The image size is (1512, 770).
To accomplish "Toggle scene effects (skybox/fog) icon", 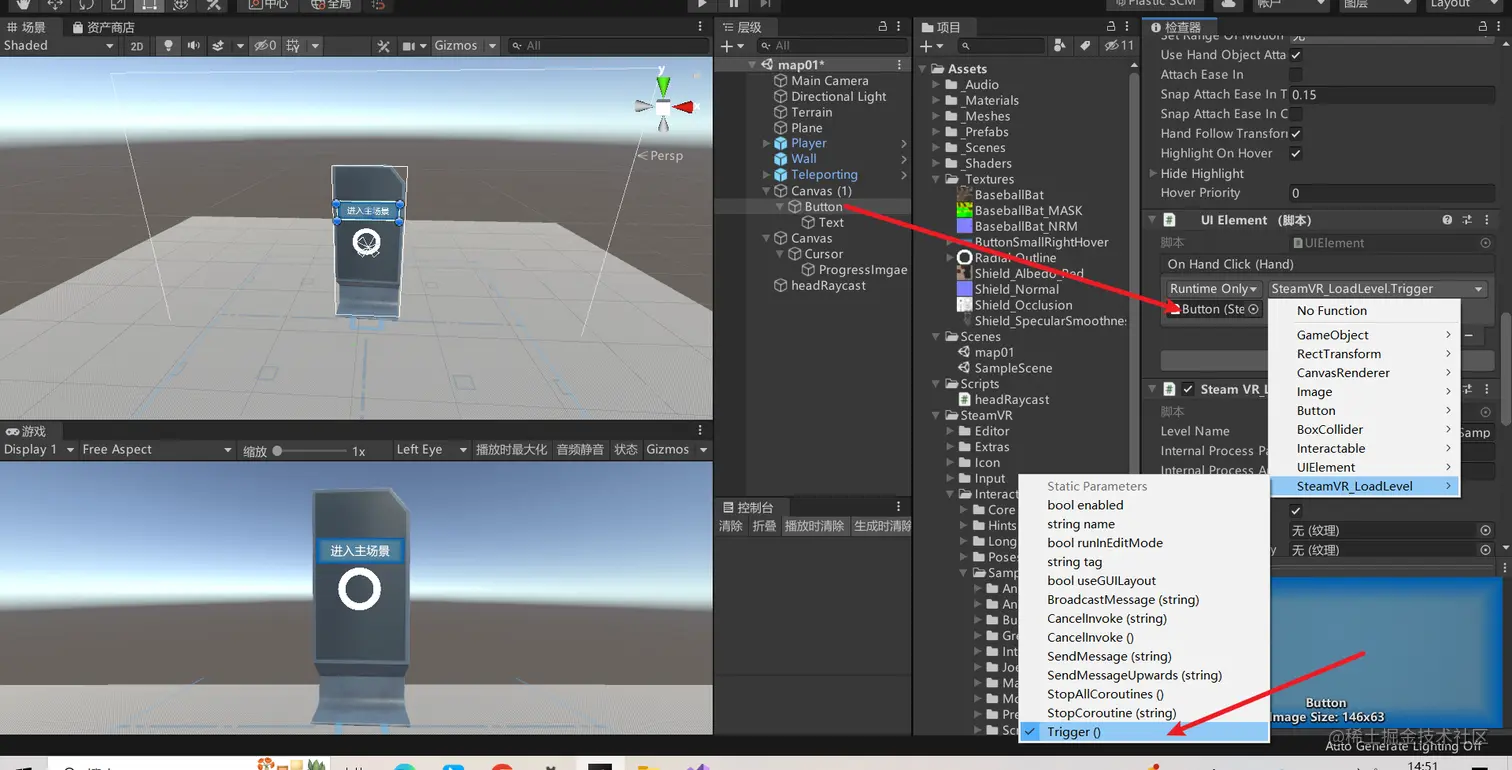I will point(218,46).
